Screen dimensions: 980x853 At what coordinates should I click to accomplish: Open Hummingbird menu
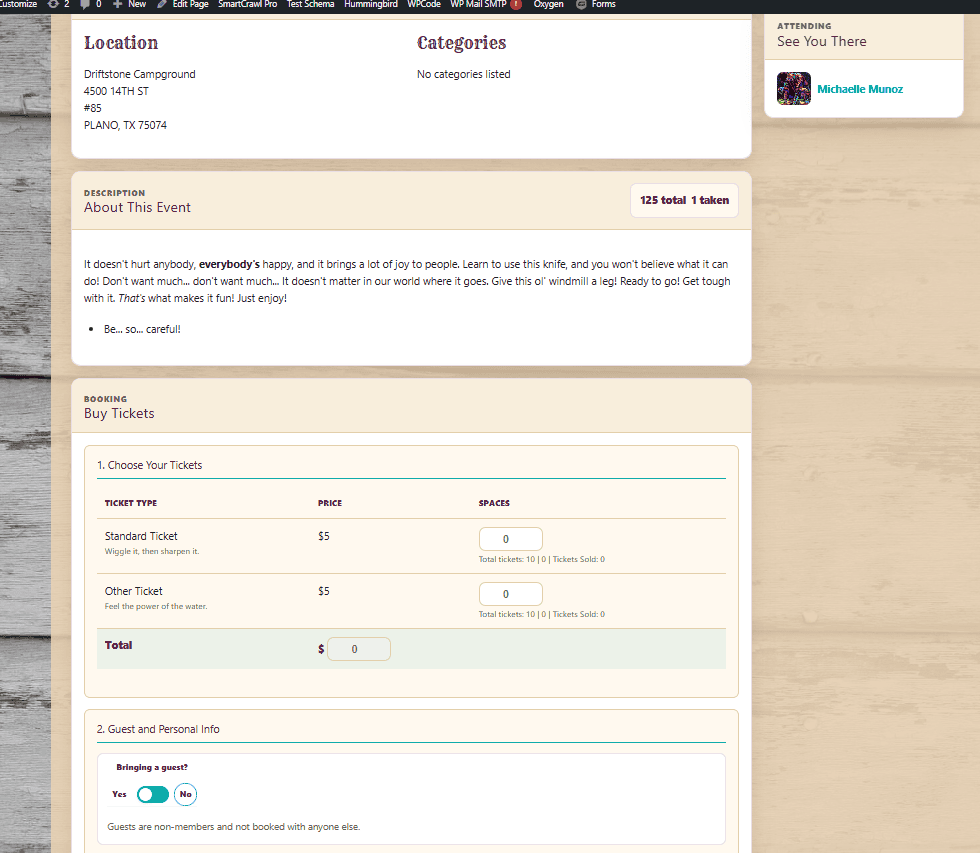(x=371, y=4)
